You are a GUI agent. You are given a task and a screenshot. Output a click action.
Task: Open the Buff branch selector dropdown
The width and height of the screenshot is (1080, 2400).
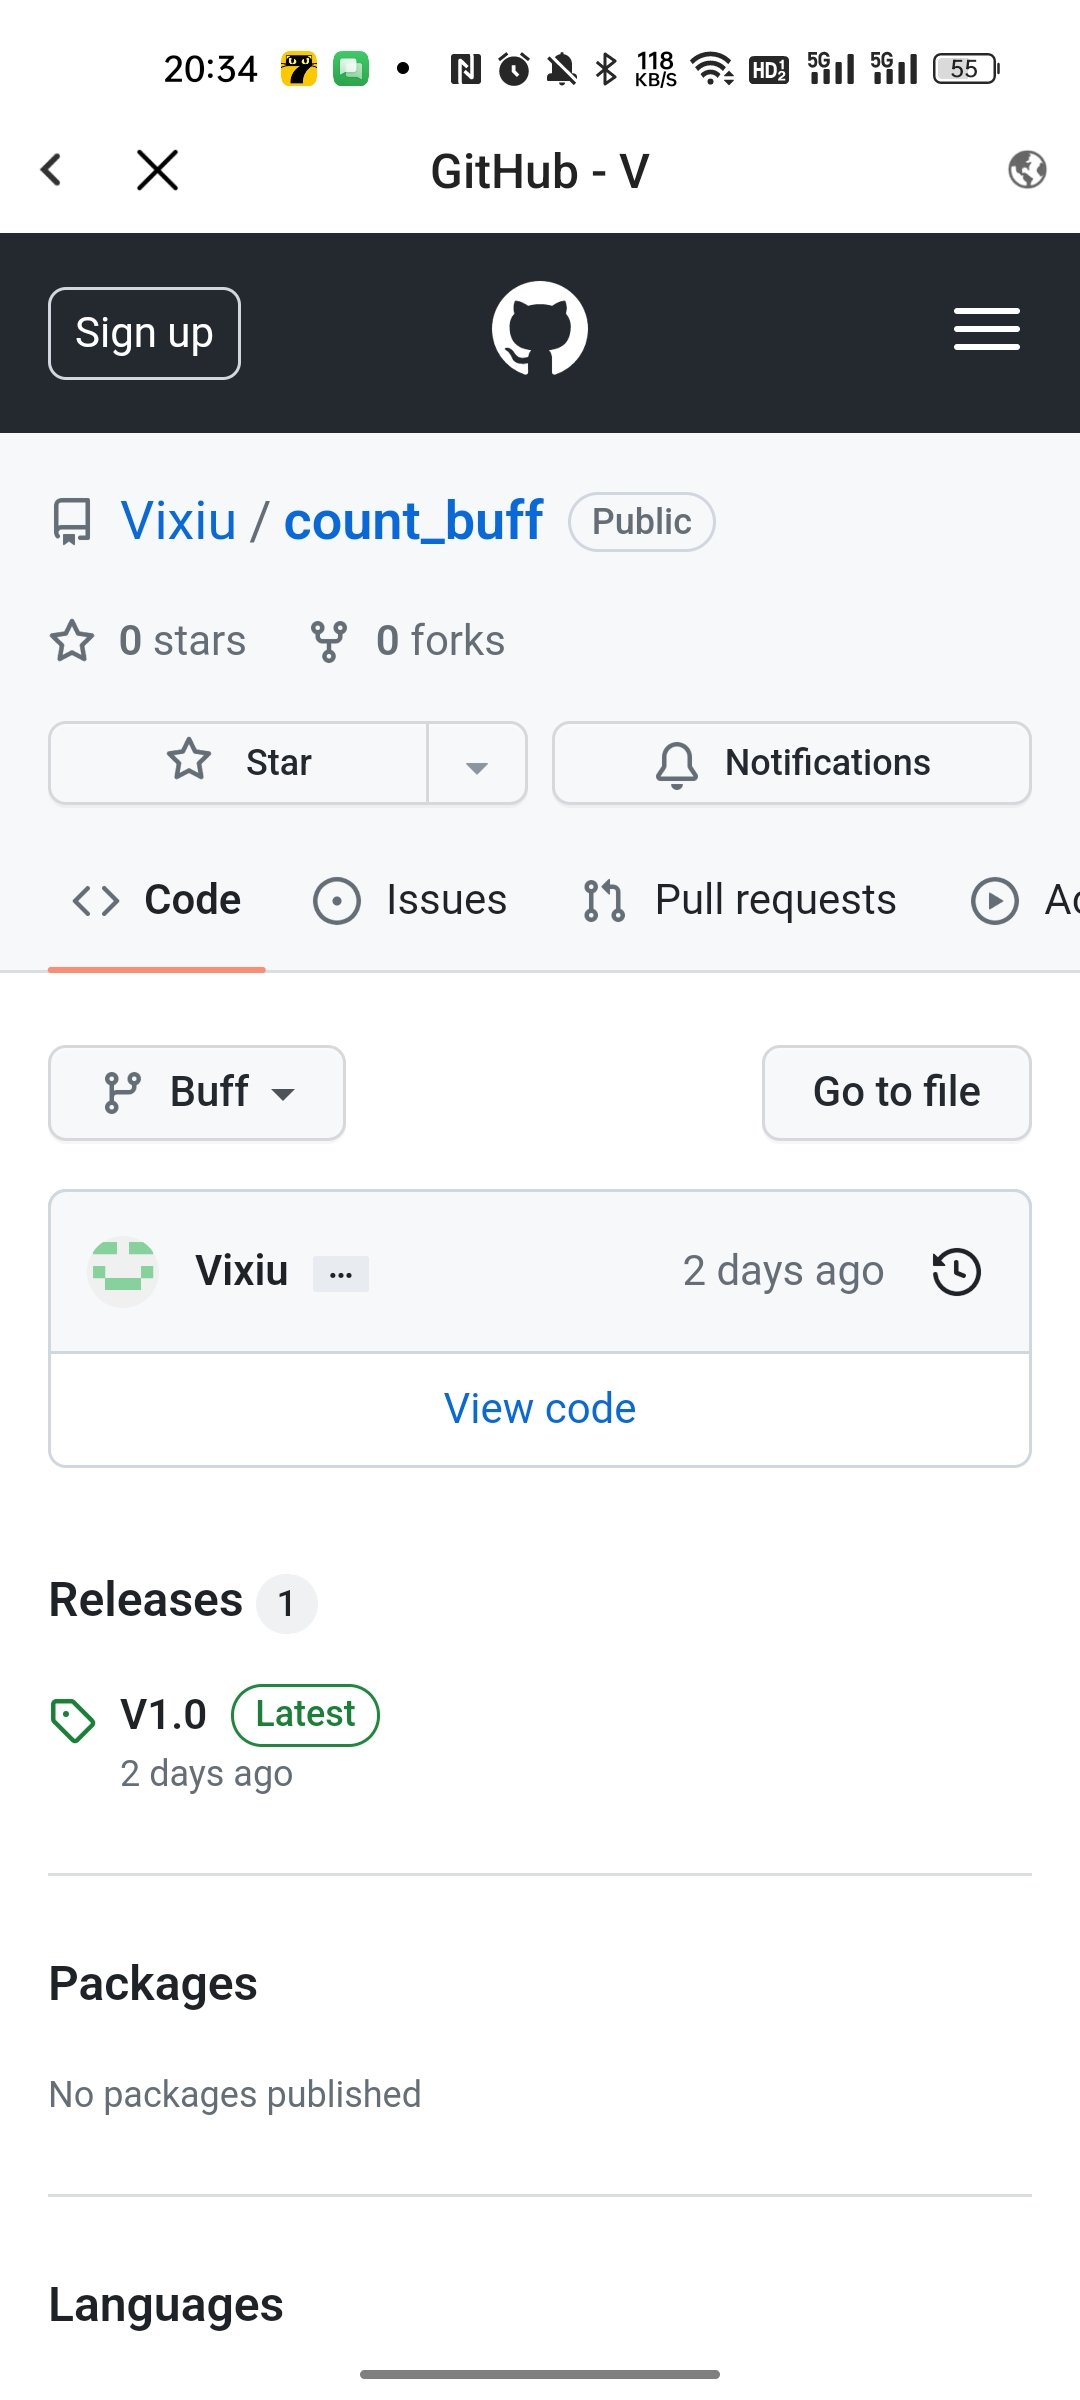197,1093
